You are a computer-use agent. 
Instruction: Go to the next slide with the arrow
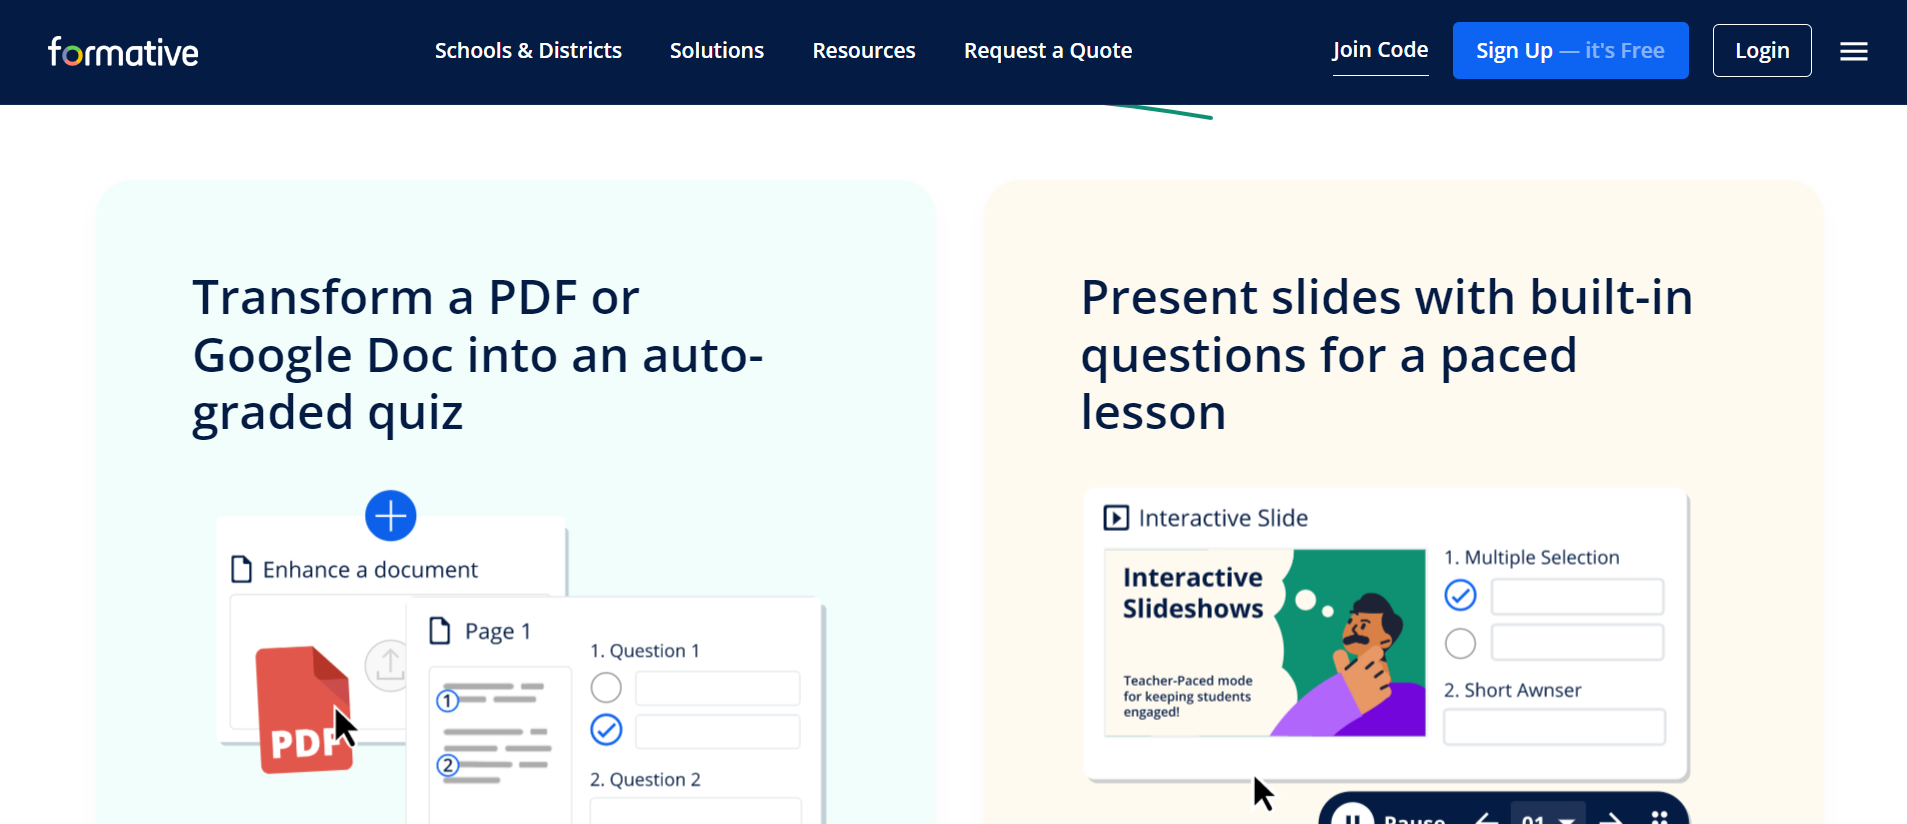1612,818
